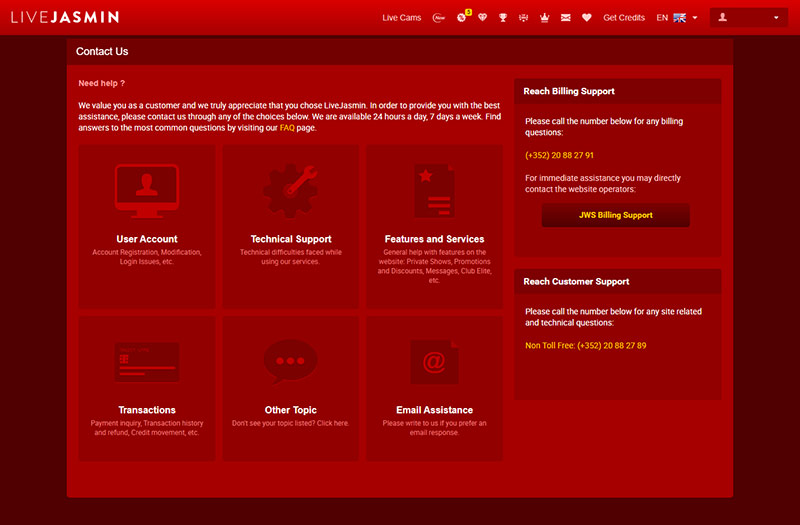Click the Transactions credit card icon
The width and height of the screenshot is (800, 525).
[147, 362]
